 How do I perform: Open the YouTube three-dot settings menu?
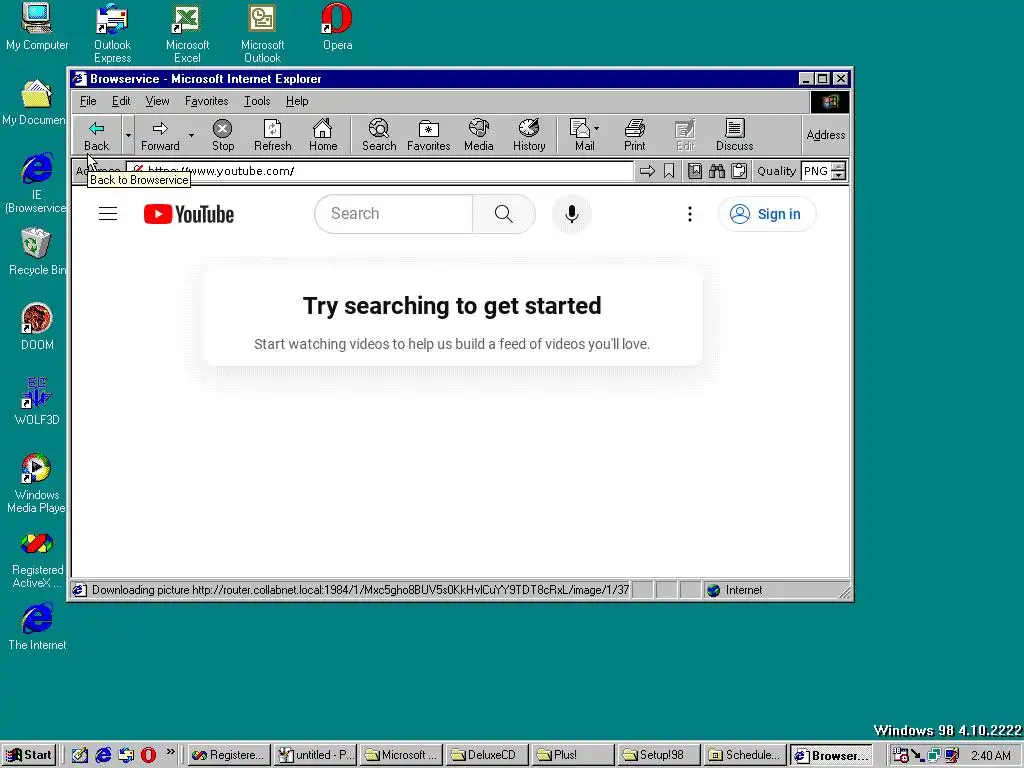click(x=690, y=214)
